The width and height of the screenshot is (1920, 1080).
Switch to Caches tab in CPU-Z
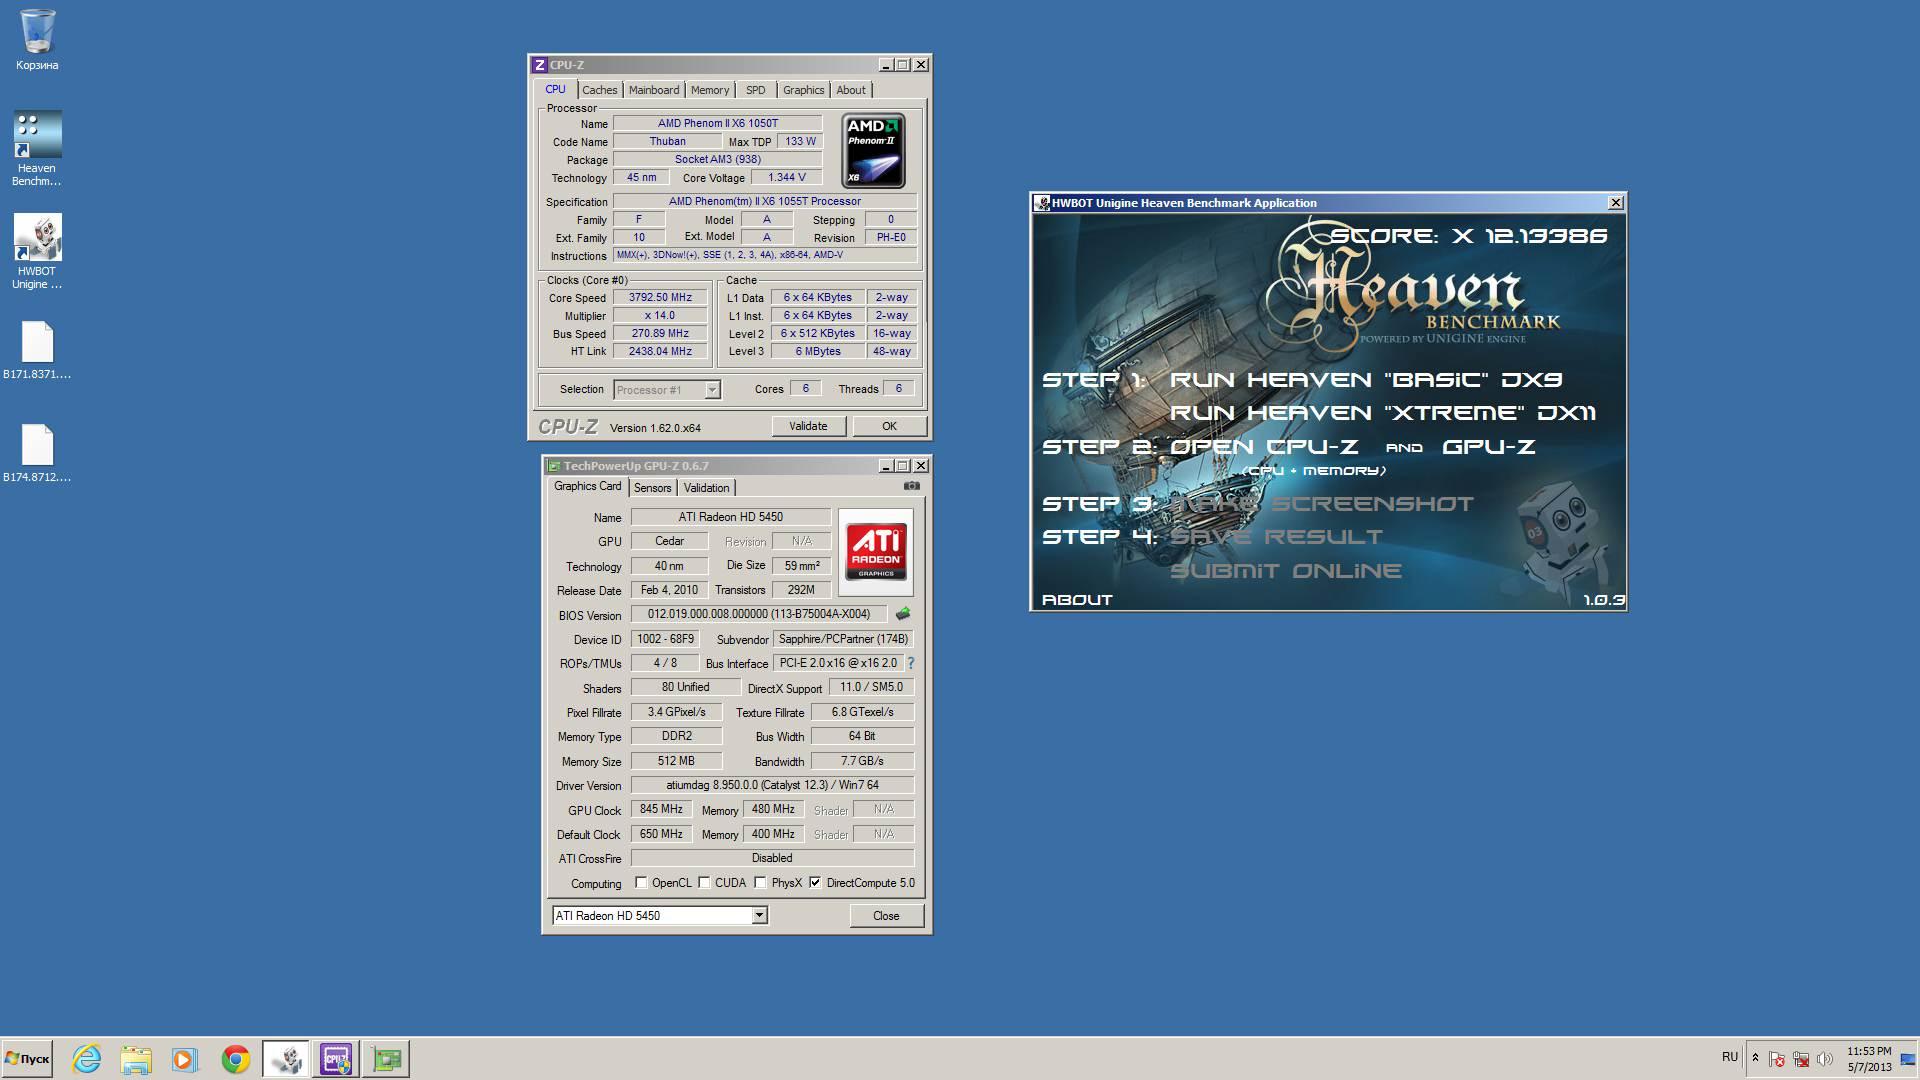pos(599,90)
